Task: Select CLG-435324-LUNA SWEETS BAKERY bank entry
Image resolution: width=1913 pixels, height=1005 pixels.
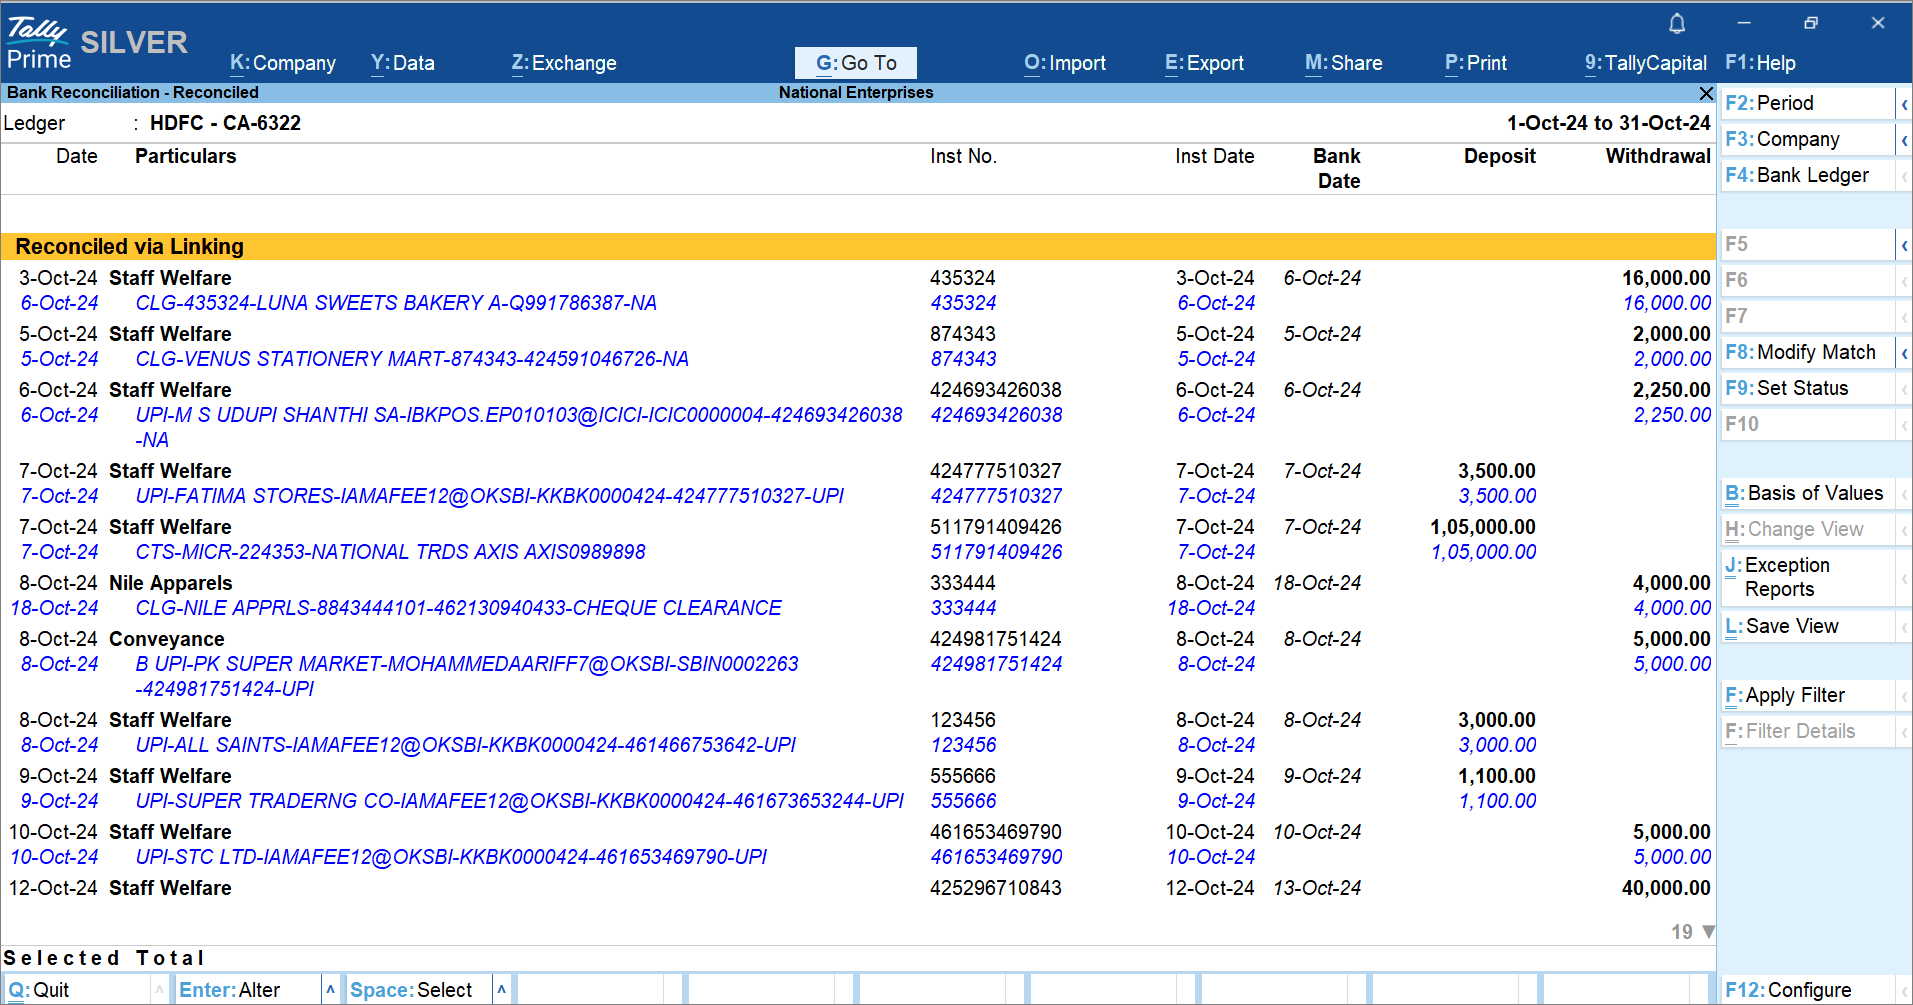Action: coord(858,303)
